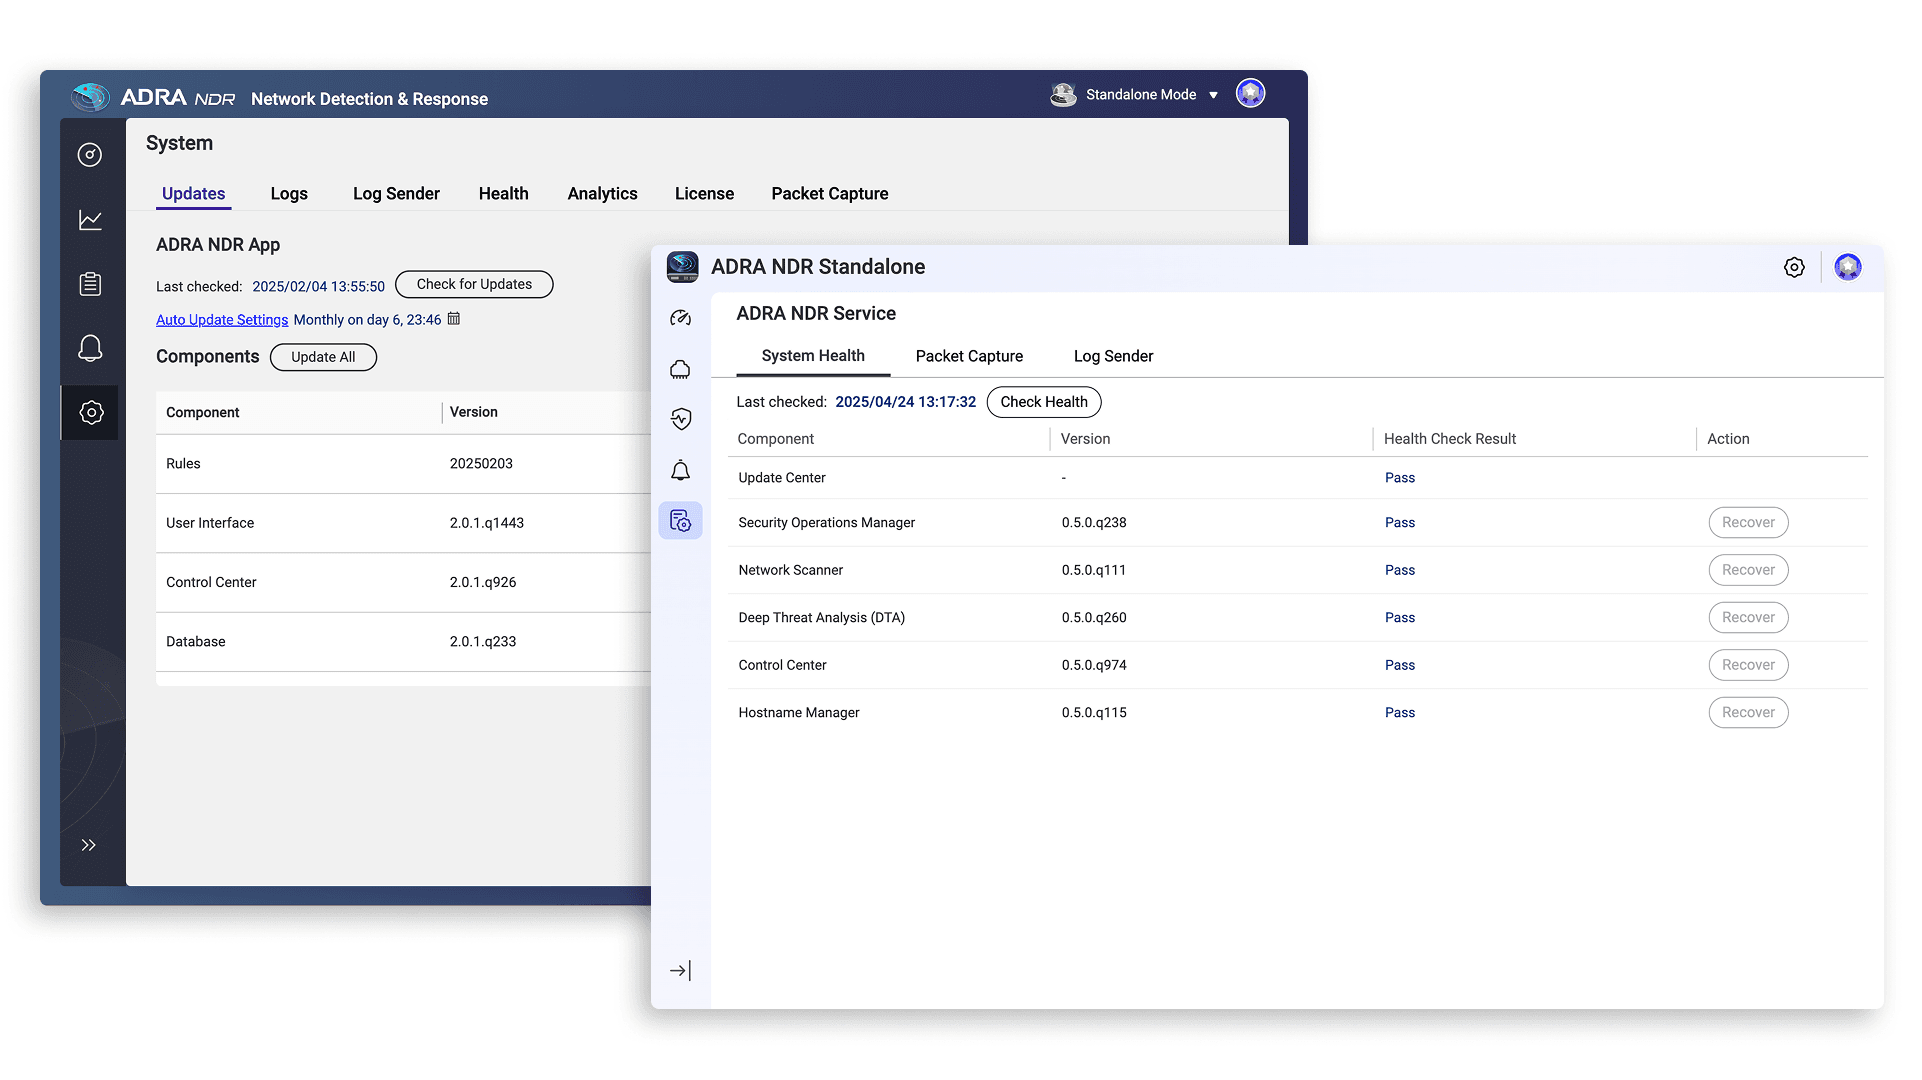Viewport: 1922px width, 1080px height.
Task: Click the auto update schedule calendar icon
Action: (454, 319)
